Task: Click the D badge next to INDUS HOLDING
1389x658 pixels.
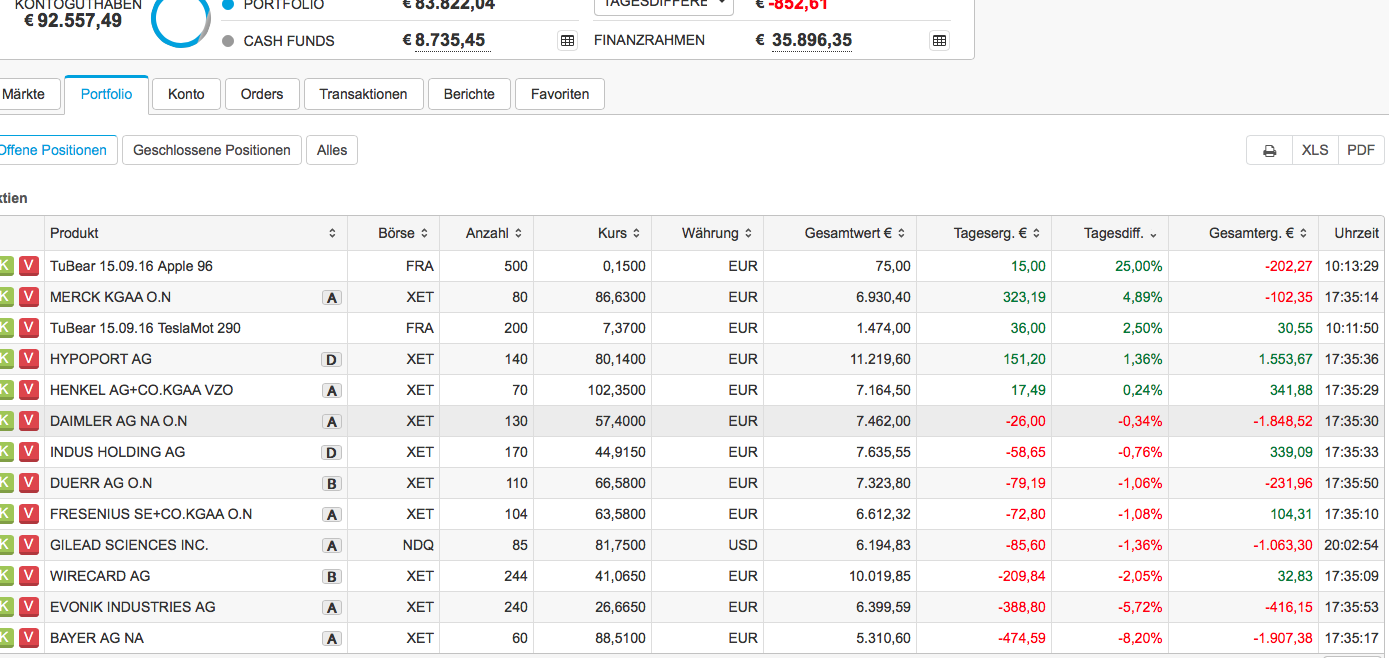Action: coord(332,453)
